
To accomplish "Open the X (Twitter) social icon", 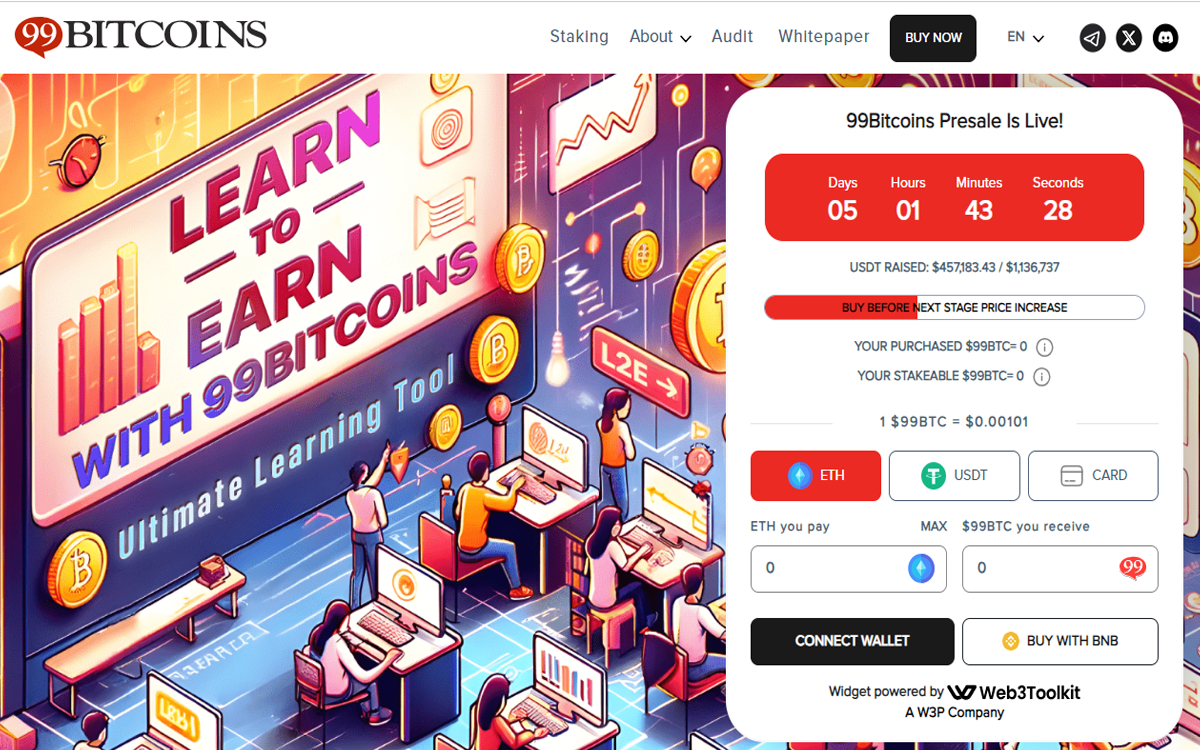I will [1129, 38].
